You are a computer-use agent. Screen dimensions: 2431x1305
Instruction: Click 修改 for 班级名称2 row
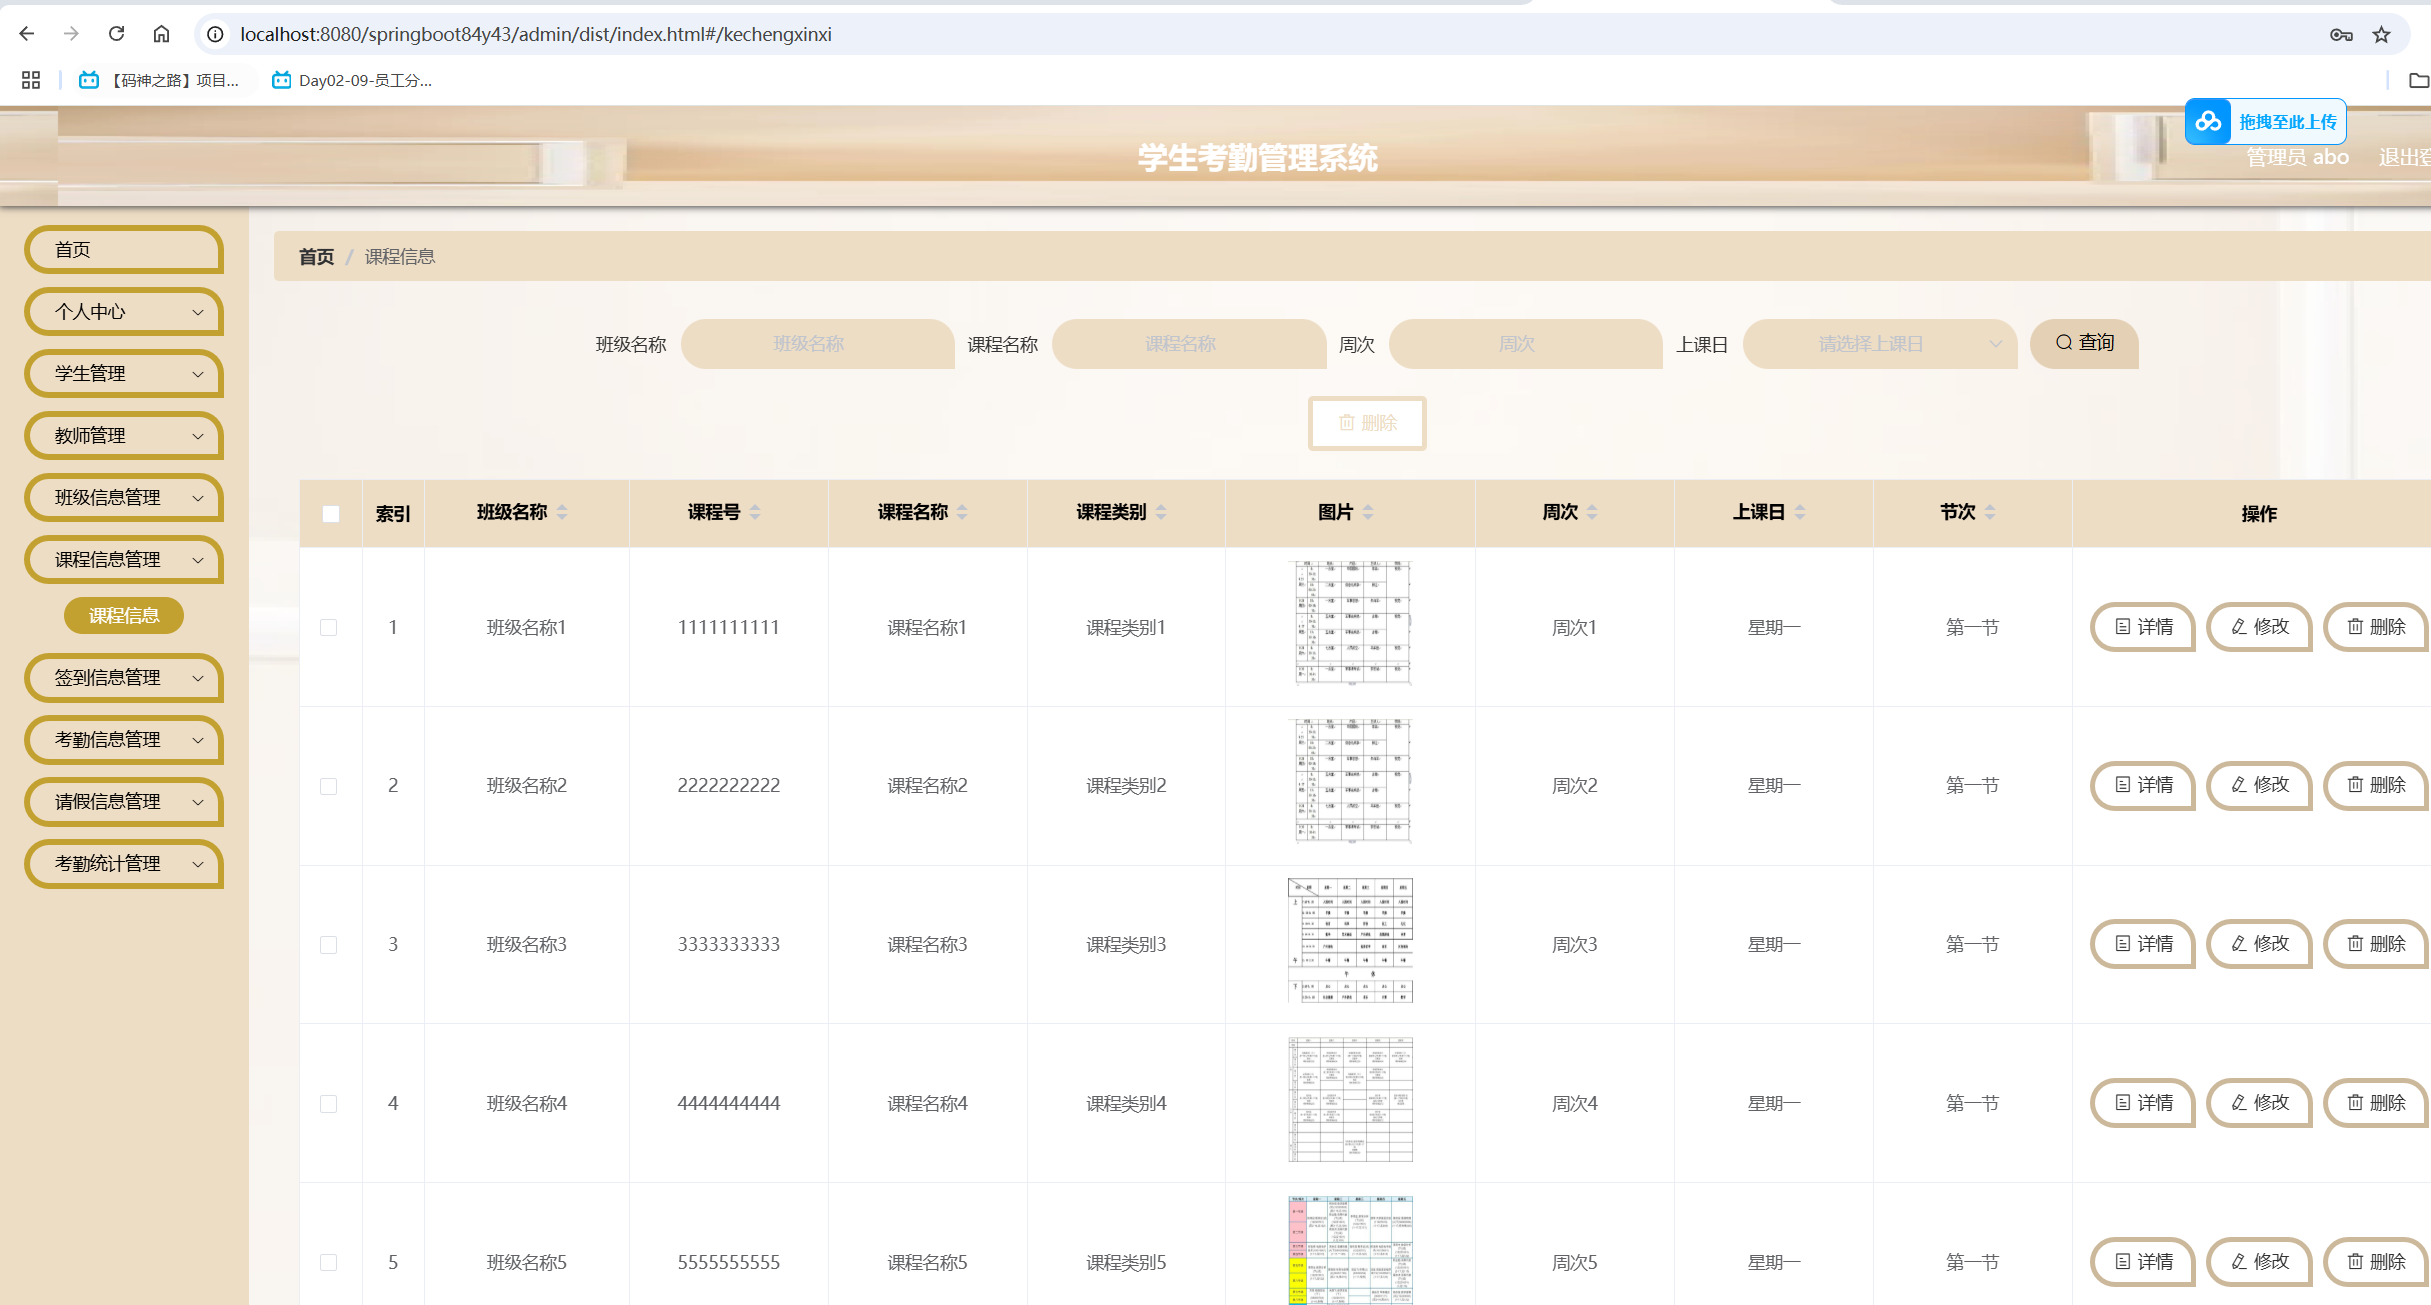pos(2259,785)
